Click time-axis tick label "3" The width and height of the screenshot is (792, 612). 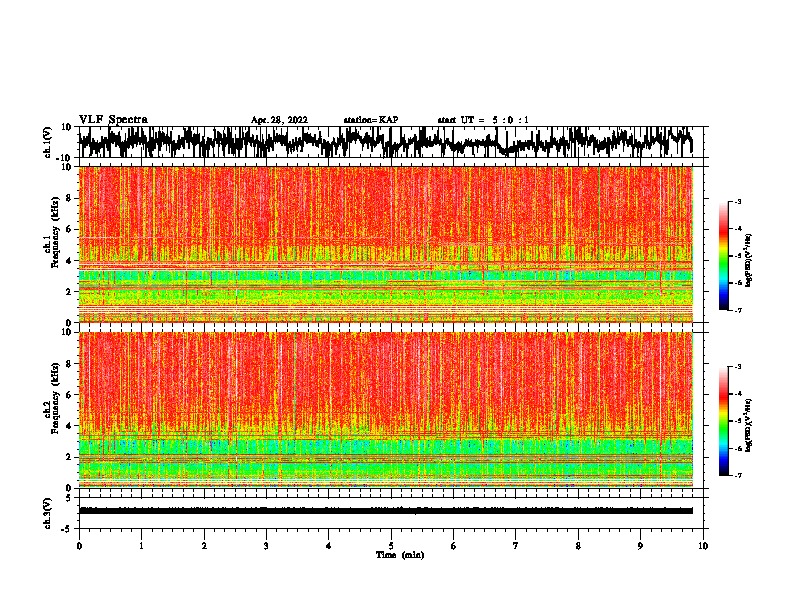pyautogui.click(x=266, y=546)
